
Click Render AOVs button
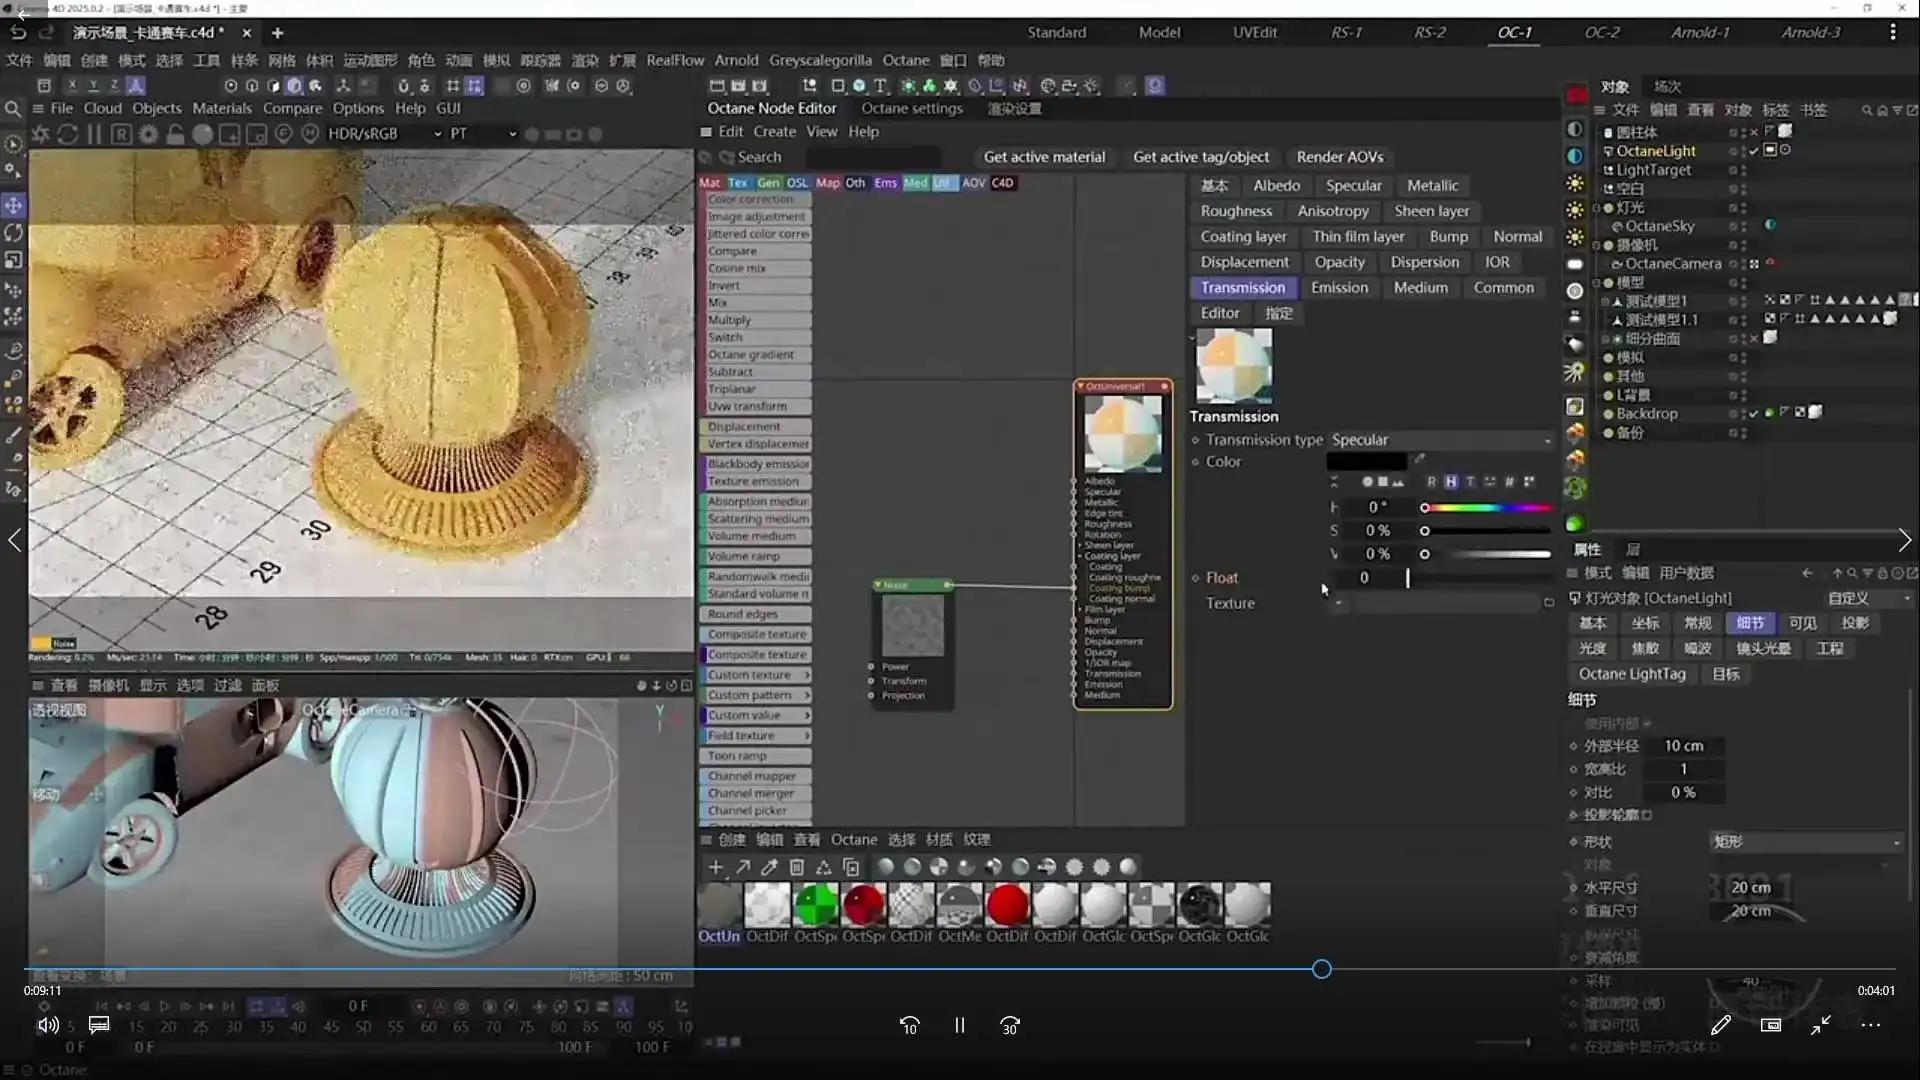[x=1339, y=157]
